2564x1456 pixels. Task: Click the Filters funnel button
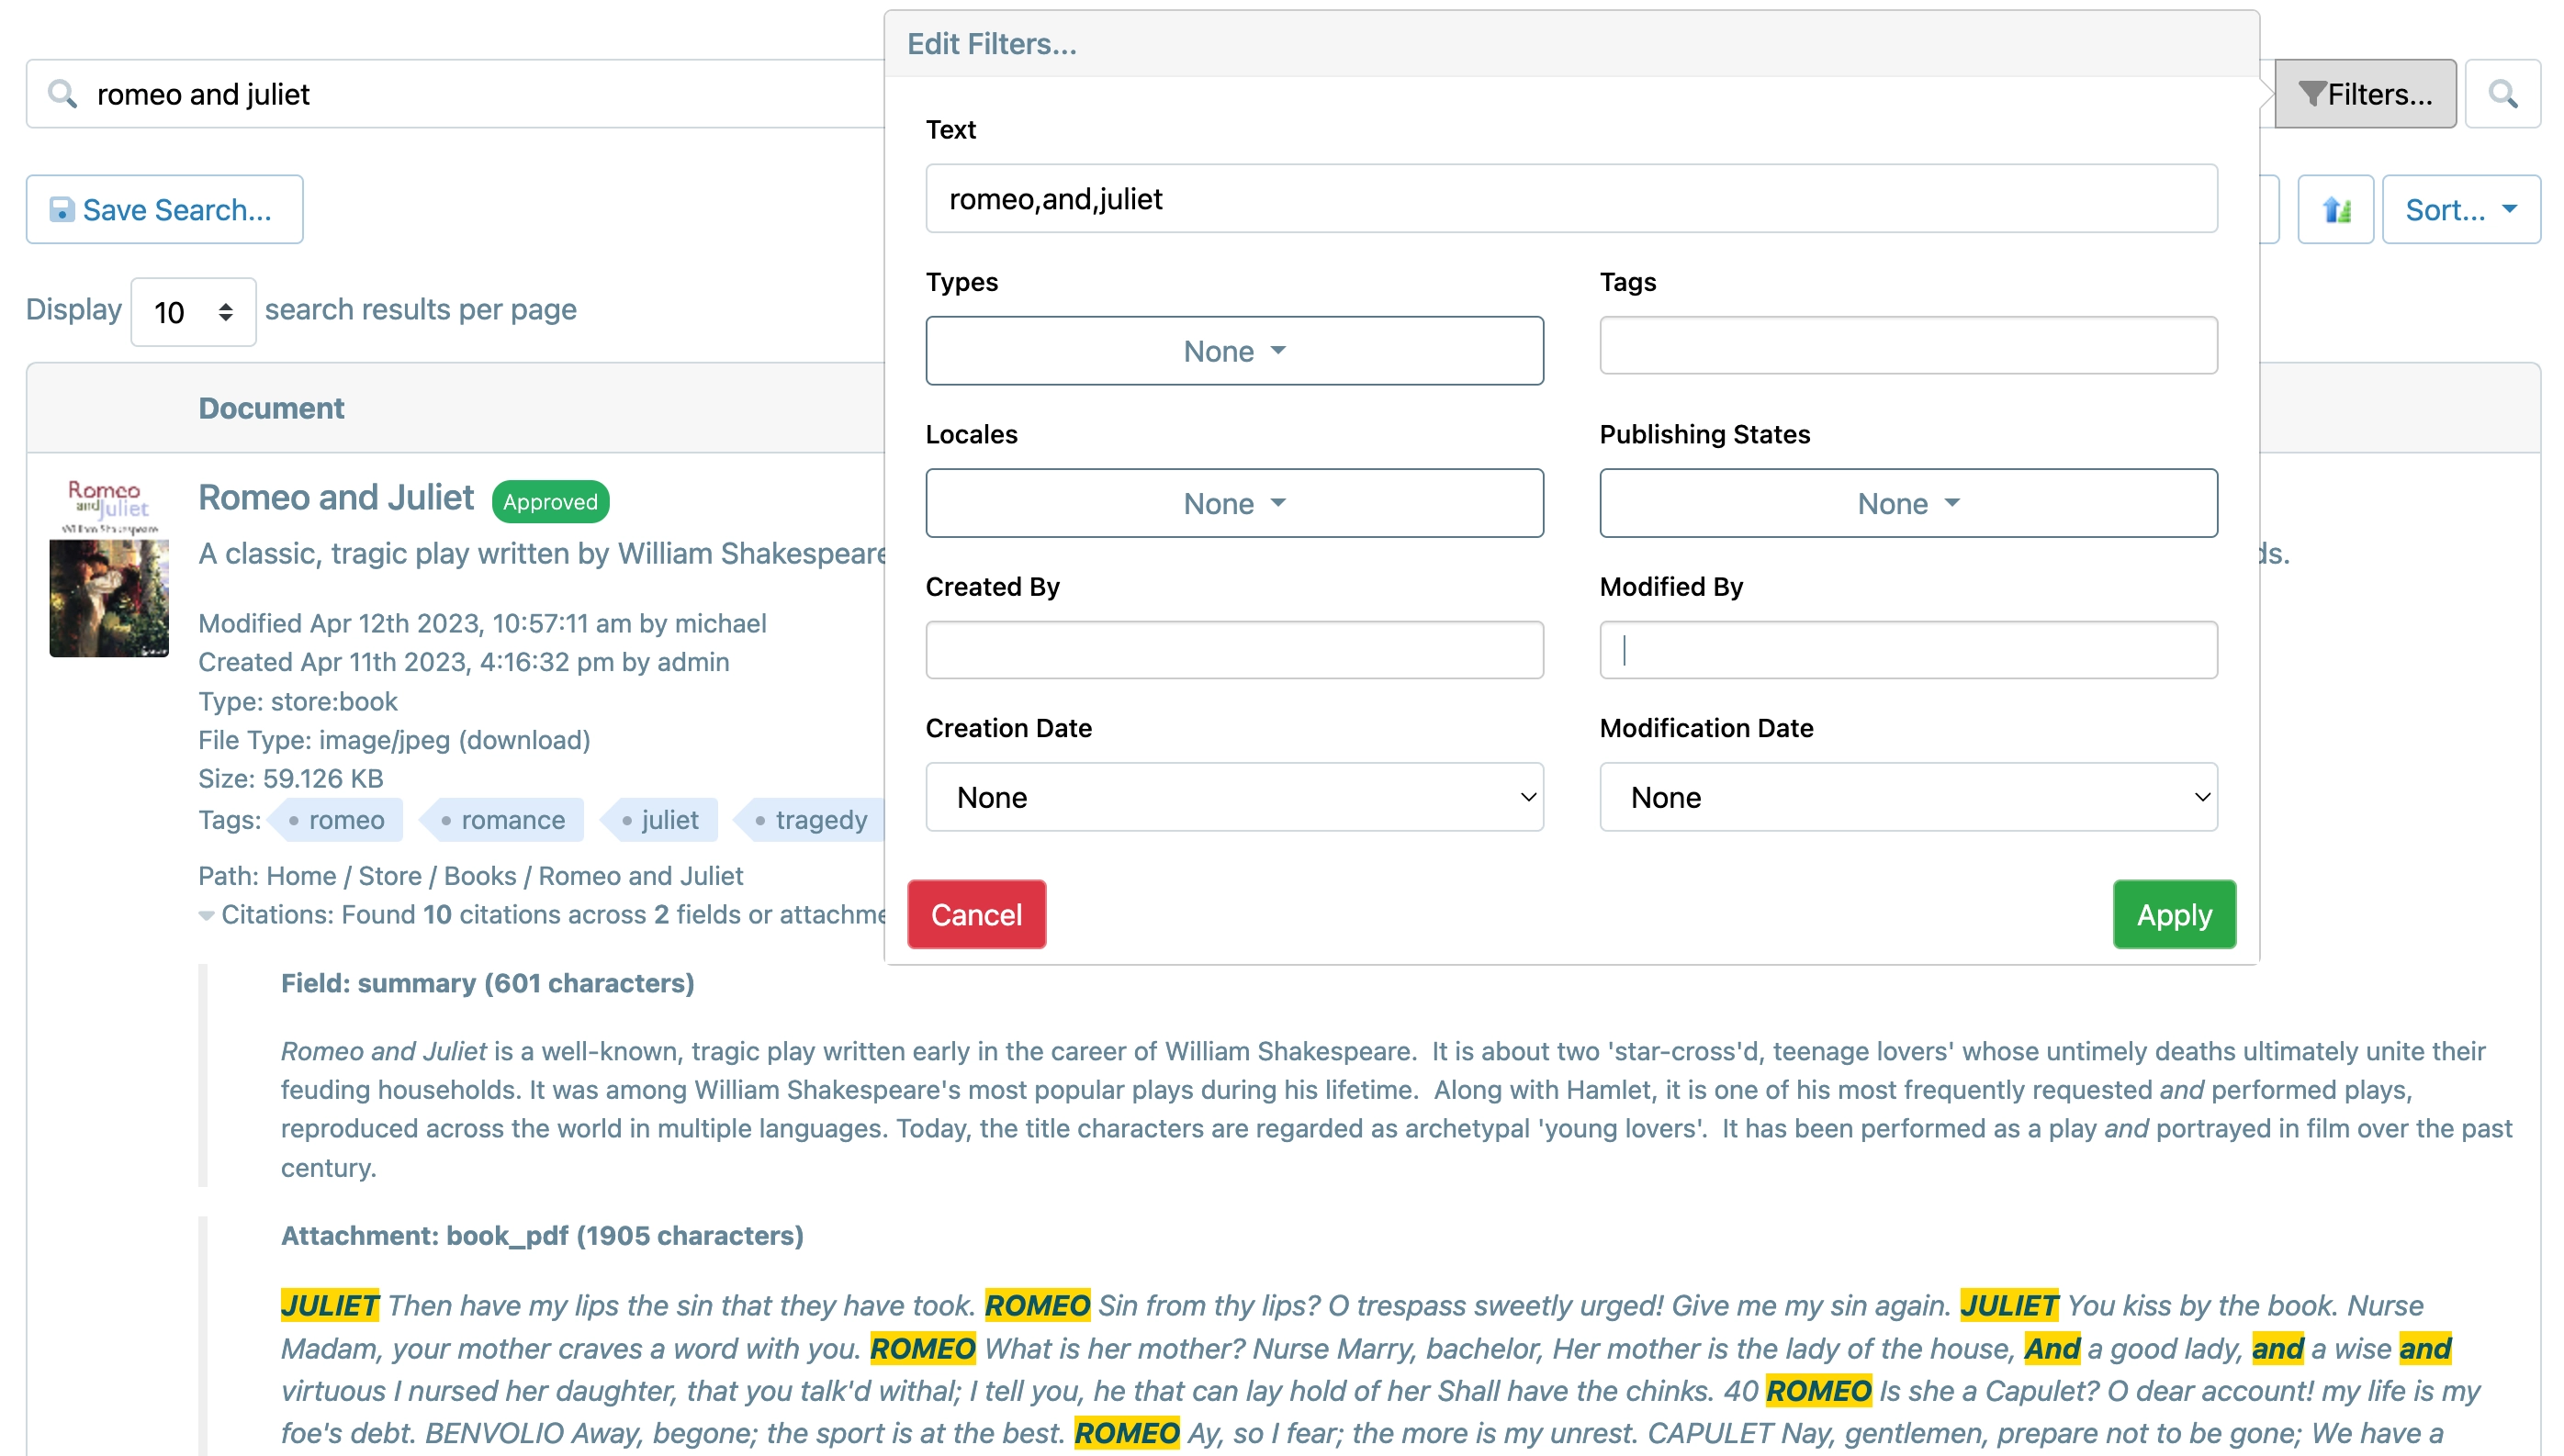click(2364, 94)
